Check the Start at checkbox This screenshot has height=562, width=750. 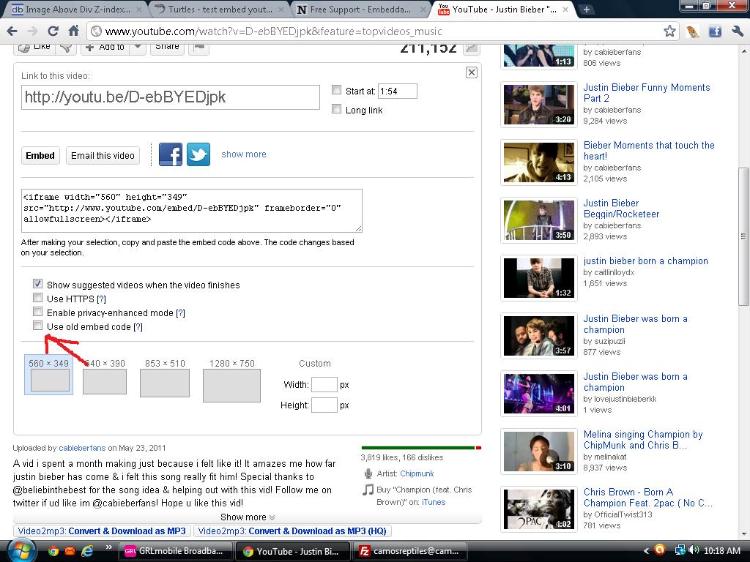pos(337,91)
